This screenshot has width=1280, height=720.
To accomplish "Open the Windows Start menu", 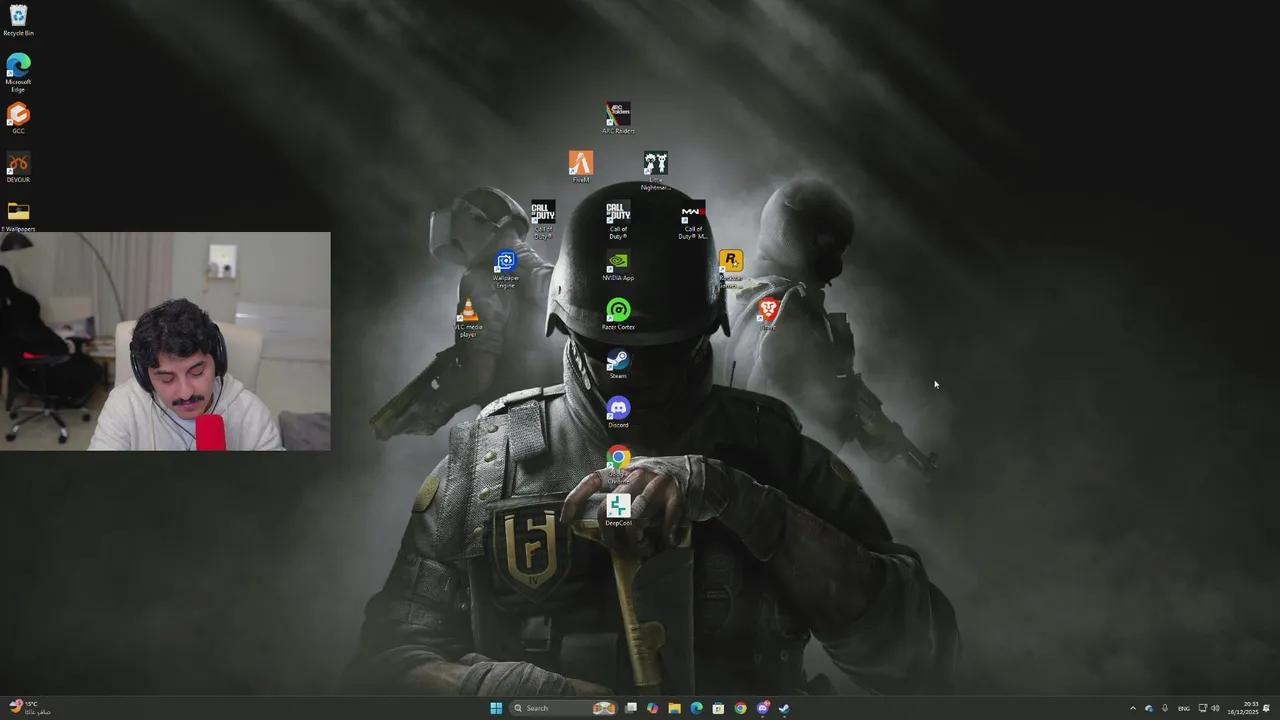I will click(x=496, y=708).
